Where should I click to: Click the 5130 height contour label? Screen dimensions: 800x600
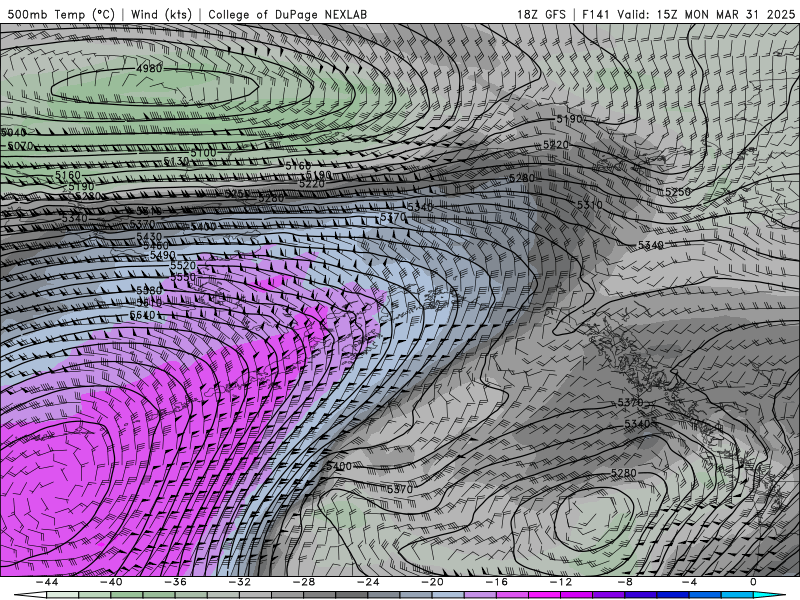[177, 161]
